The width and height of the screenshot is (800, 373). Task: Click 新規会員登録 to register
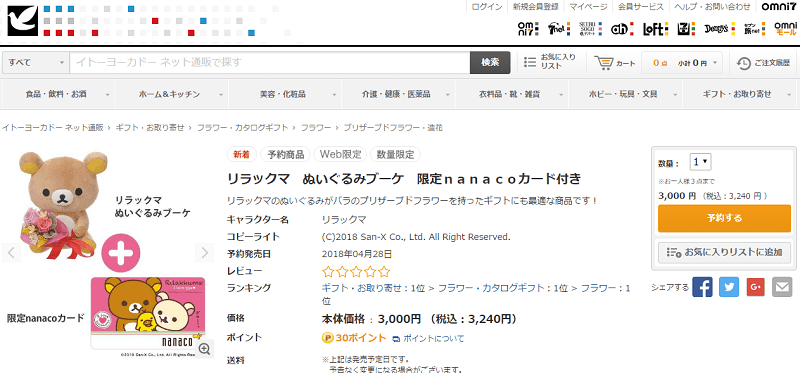(x=536, y=7)
